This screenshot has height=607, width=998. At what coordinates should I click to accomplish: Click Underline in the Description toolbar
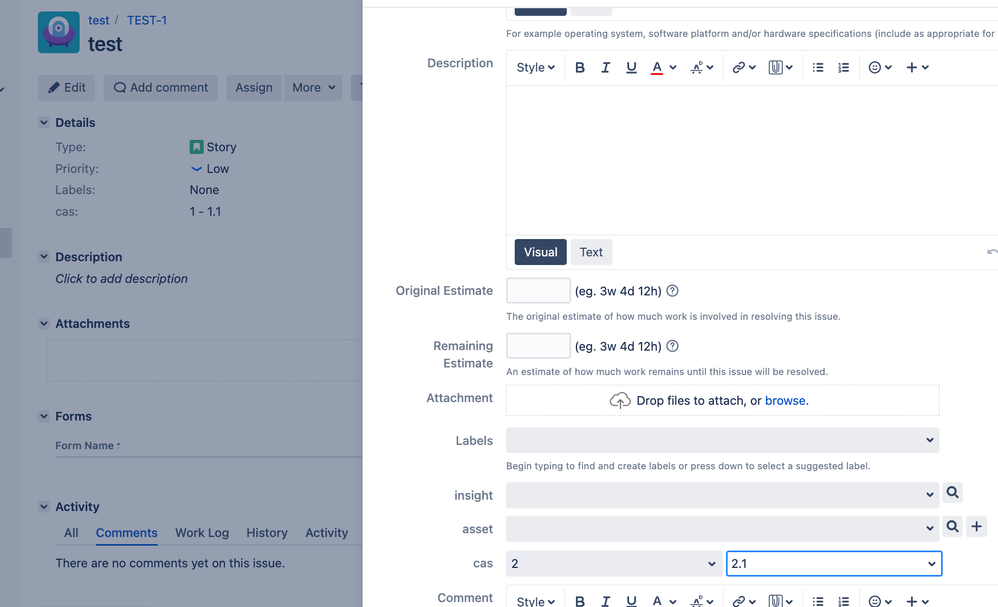click(631, 67)
